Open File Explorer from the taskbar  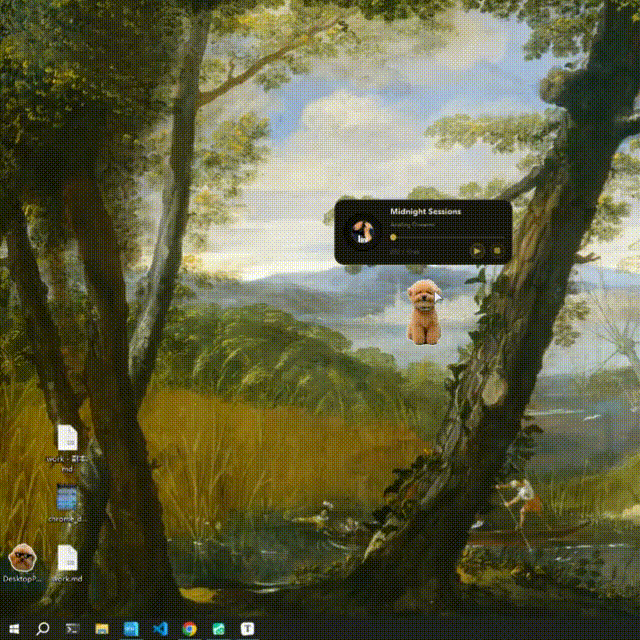[102, 629]
